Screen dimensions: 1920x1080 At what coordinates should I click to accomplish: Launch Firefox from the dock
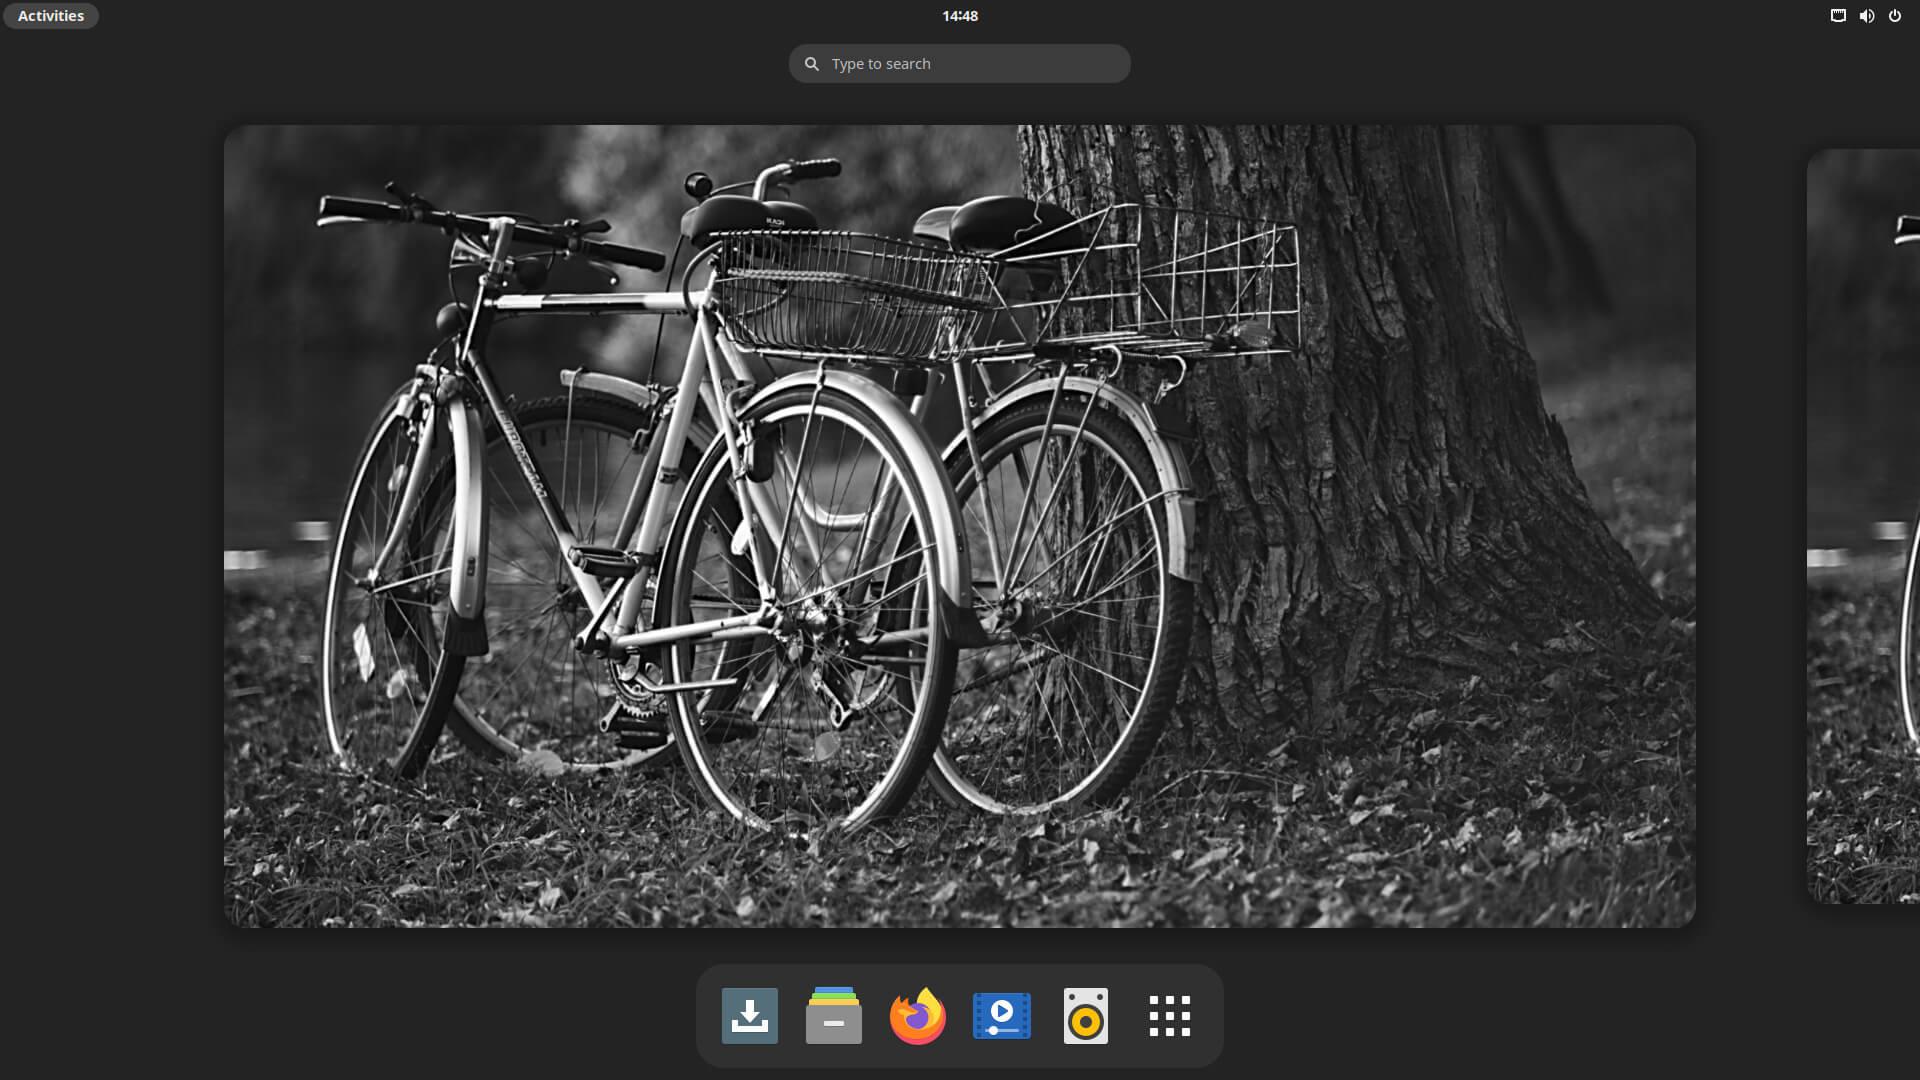(918, 1016)
